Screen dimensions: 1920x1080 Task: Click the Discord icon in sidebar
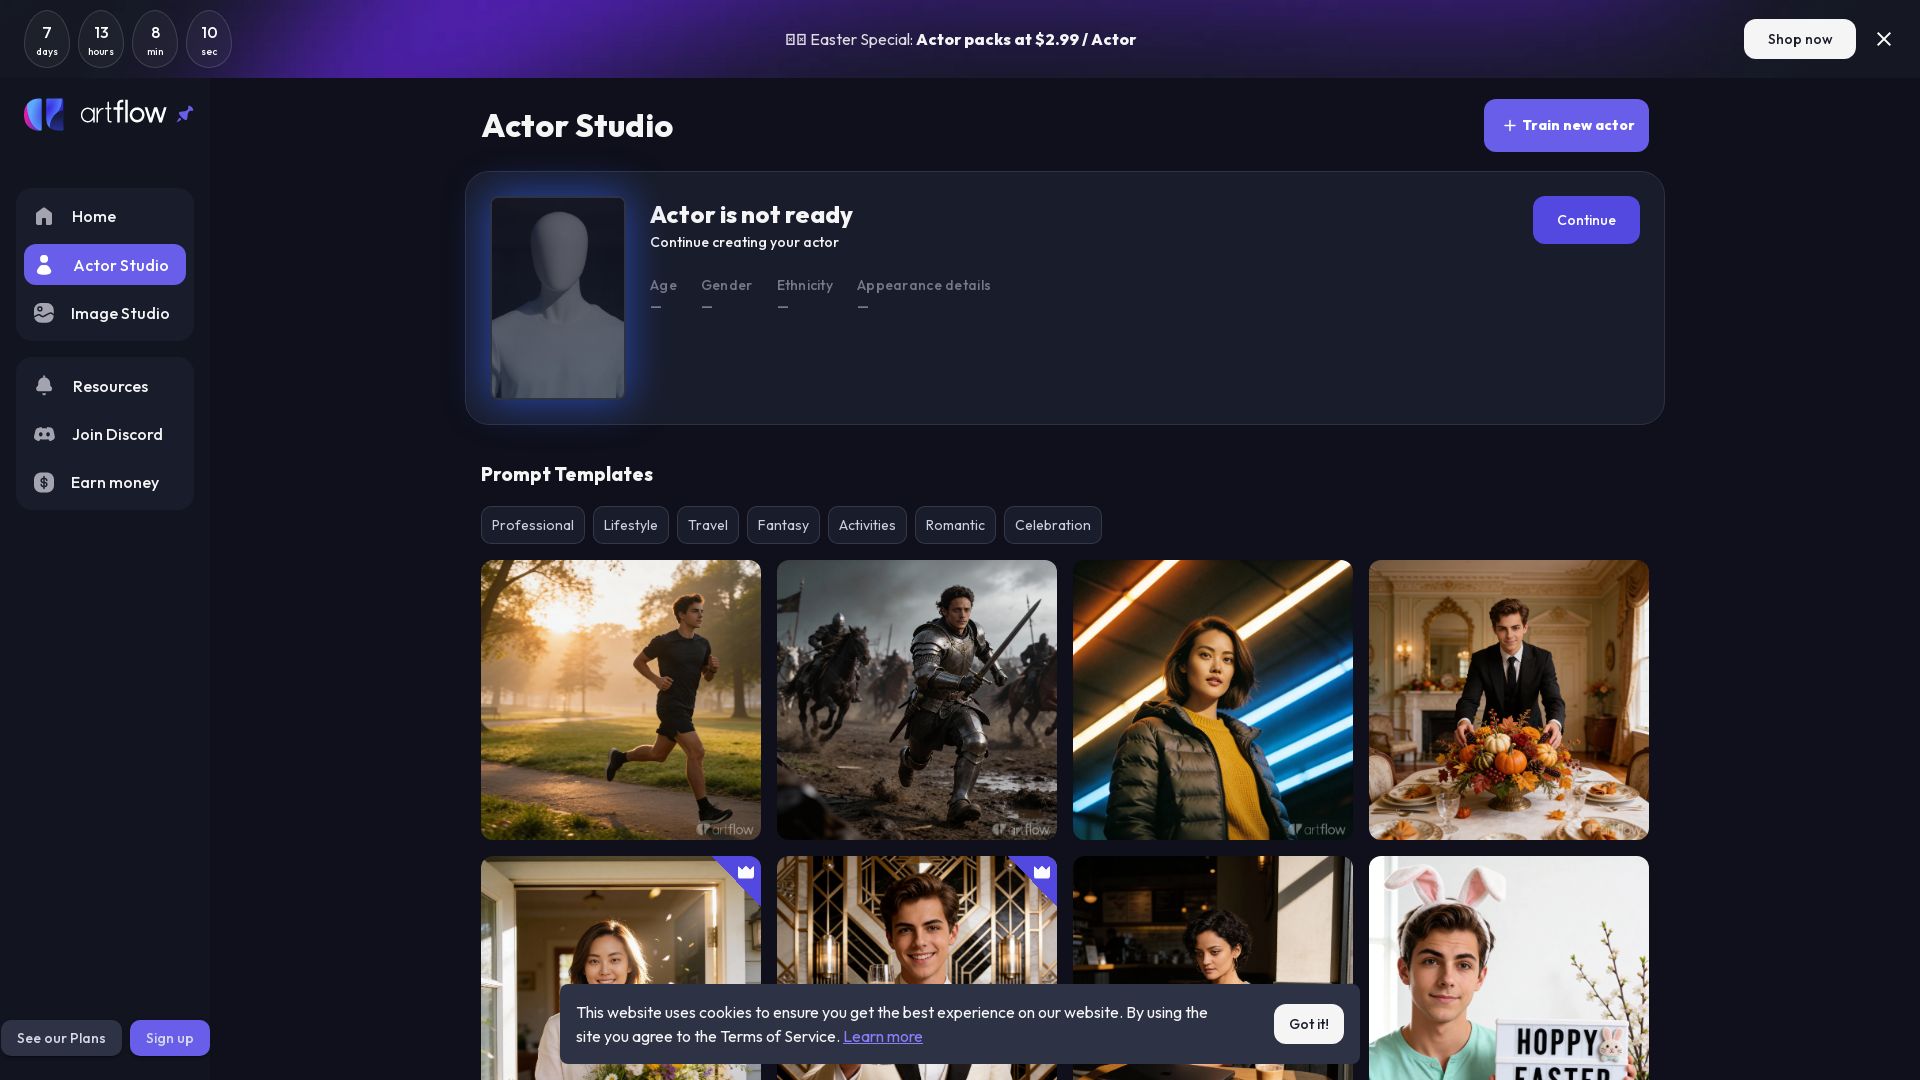[x=44, y=435]
